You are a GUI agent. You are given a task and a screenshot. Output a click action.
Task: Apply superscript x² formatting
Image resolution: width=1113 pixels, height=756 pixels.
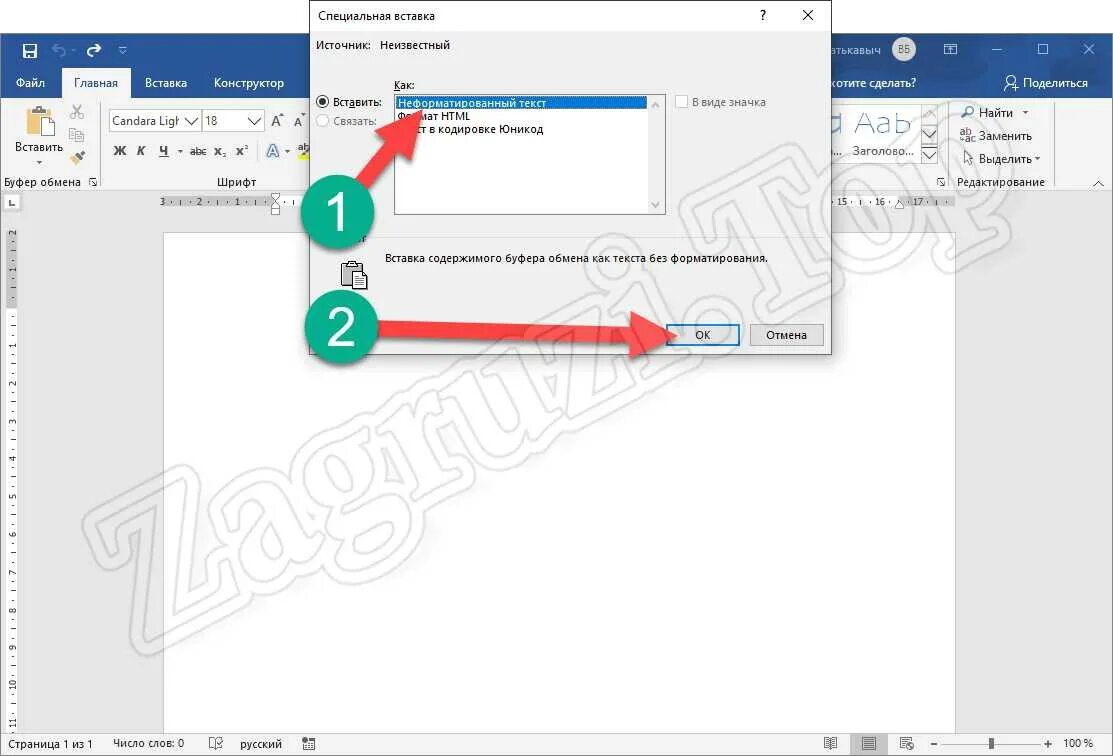tap(242, 151)
